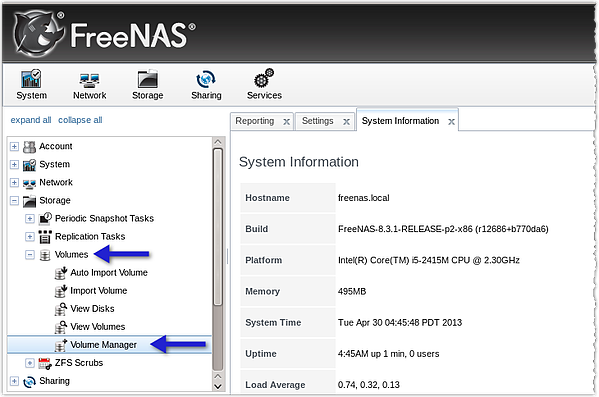The image size is (599, 397).
Task: Select Auto Import Volume entry
Action: [109, 272]
